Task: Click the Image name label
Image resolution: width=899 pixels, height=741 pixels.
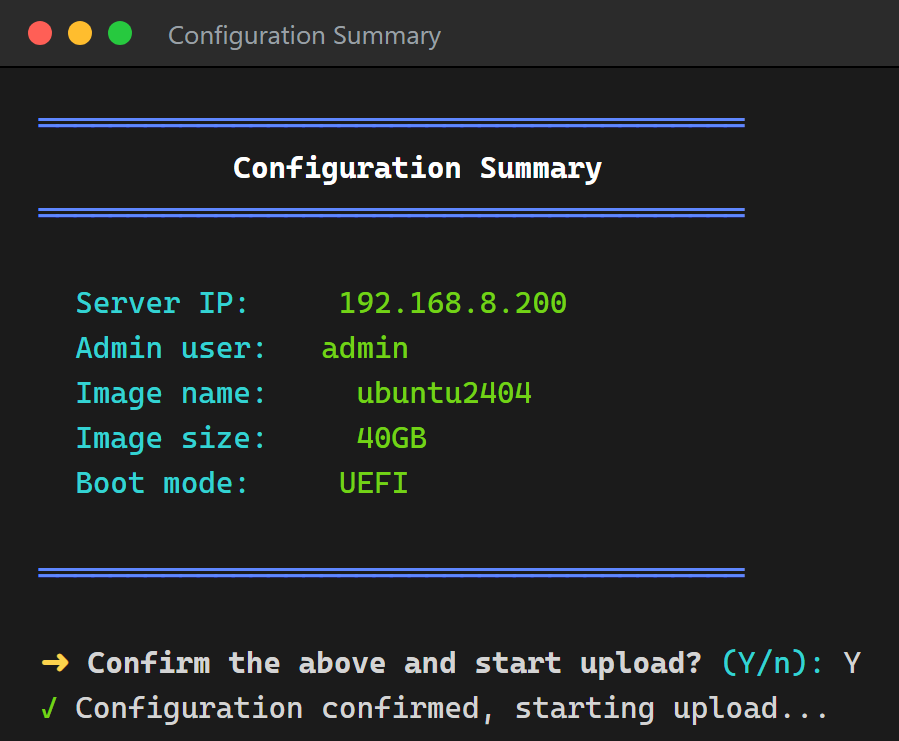Action: pos(171,395)
